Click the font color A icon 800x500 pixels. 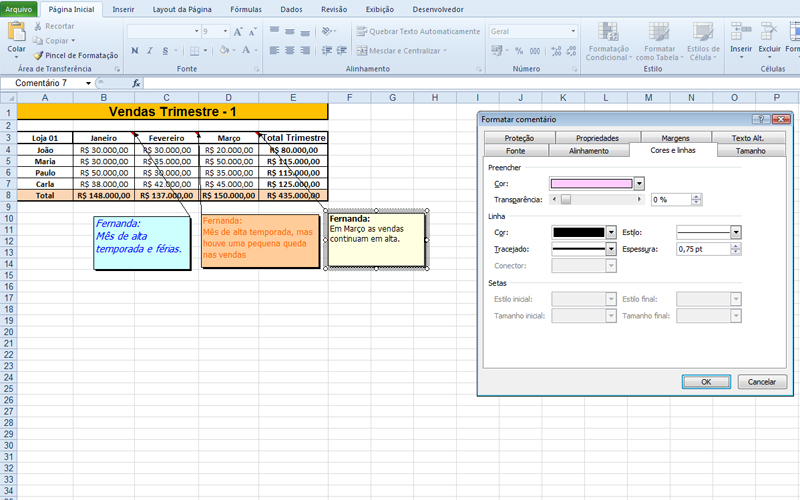pos(246,50)
